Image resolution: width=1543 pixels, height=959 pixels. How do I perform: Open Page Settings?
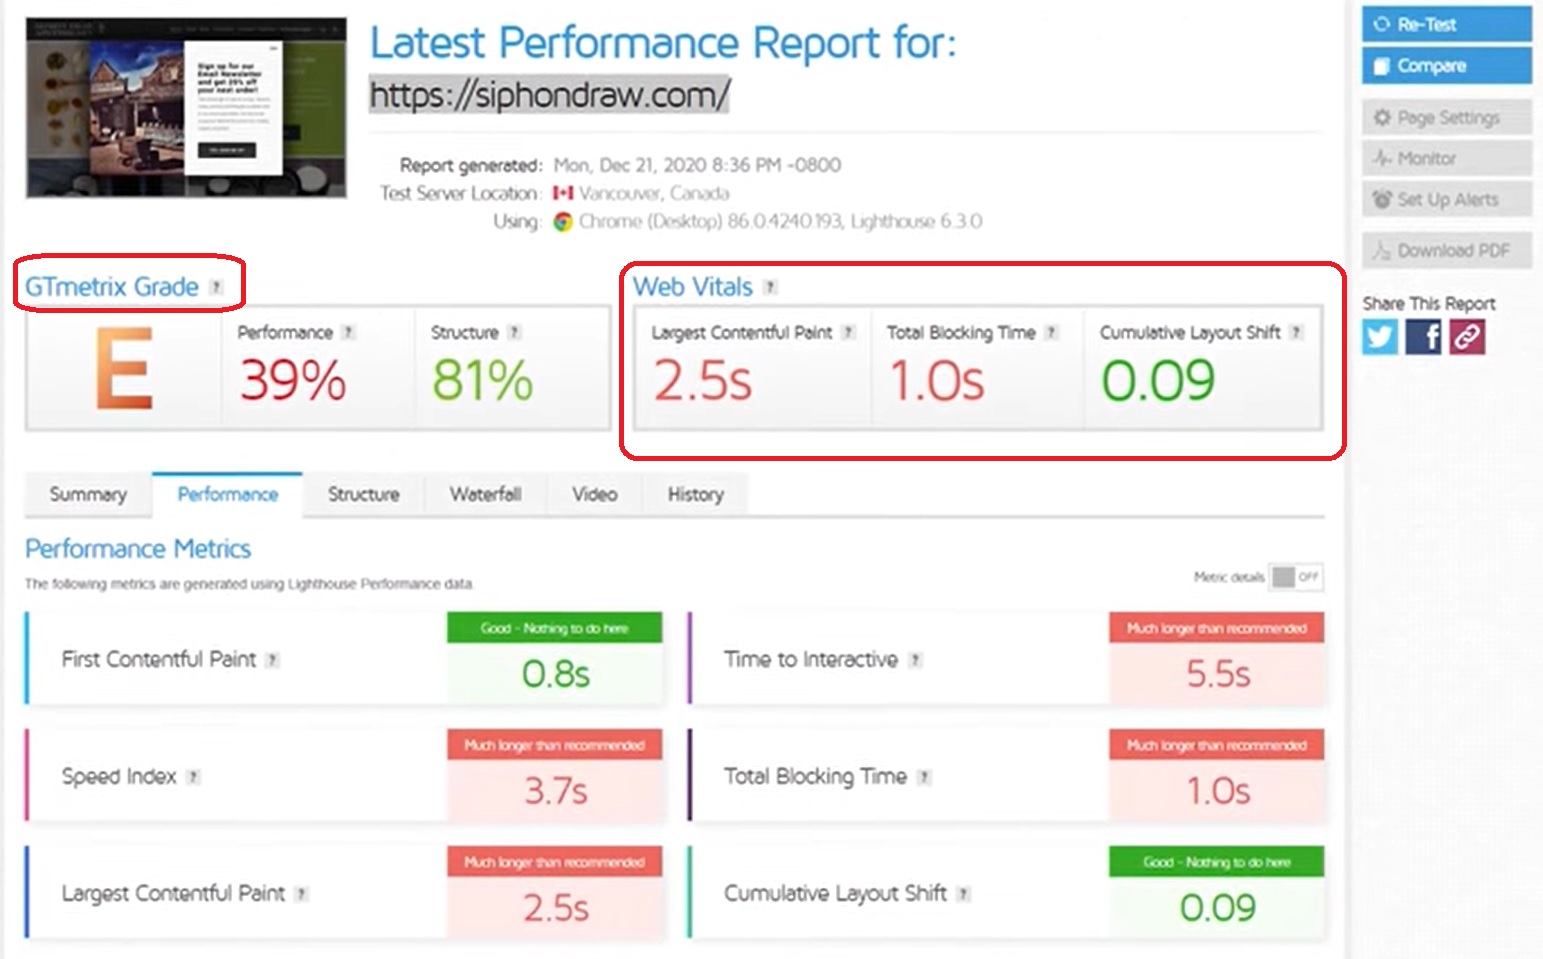pos(1446,117)
